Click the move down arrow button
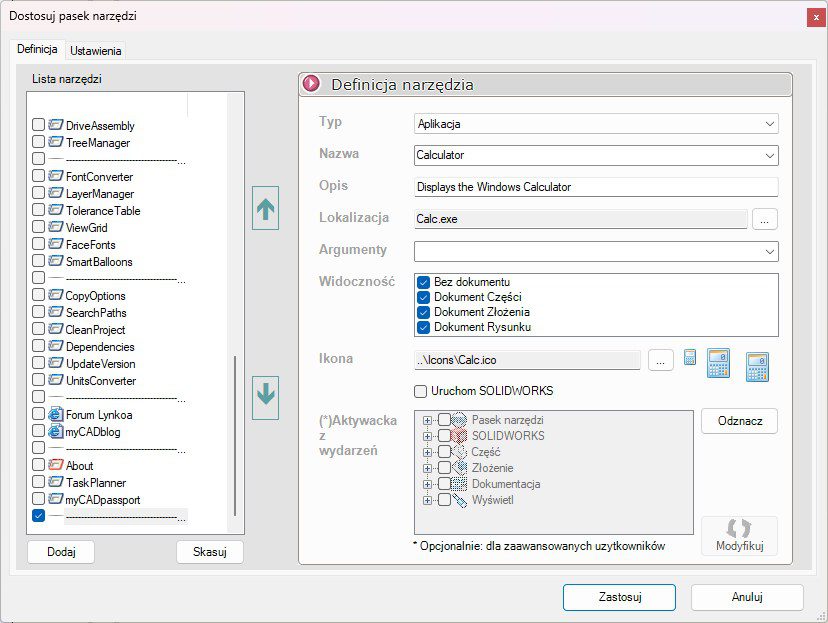This screenshot has width=828, height=623. coord(265,398)
